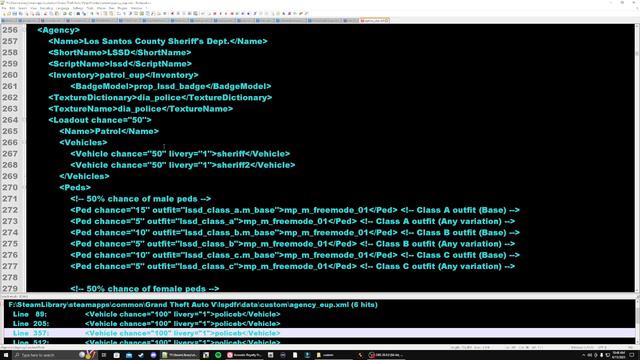The width and height of the screenshot is (640, 360).
Task: Click the Cut toolbar icon
Action: pyautogui.click(x=45, y=13)
